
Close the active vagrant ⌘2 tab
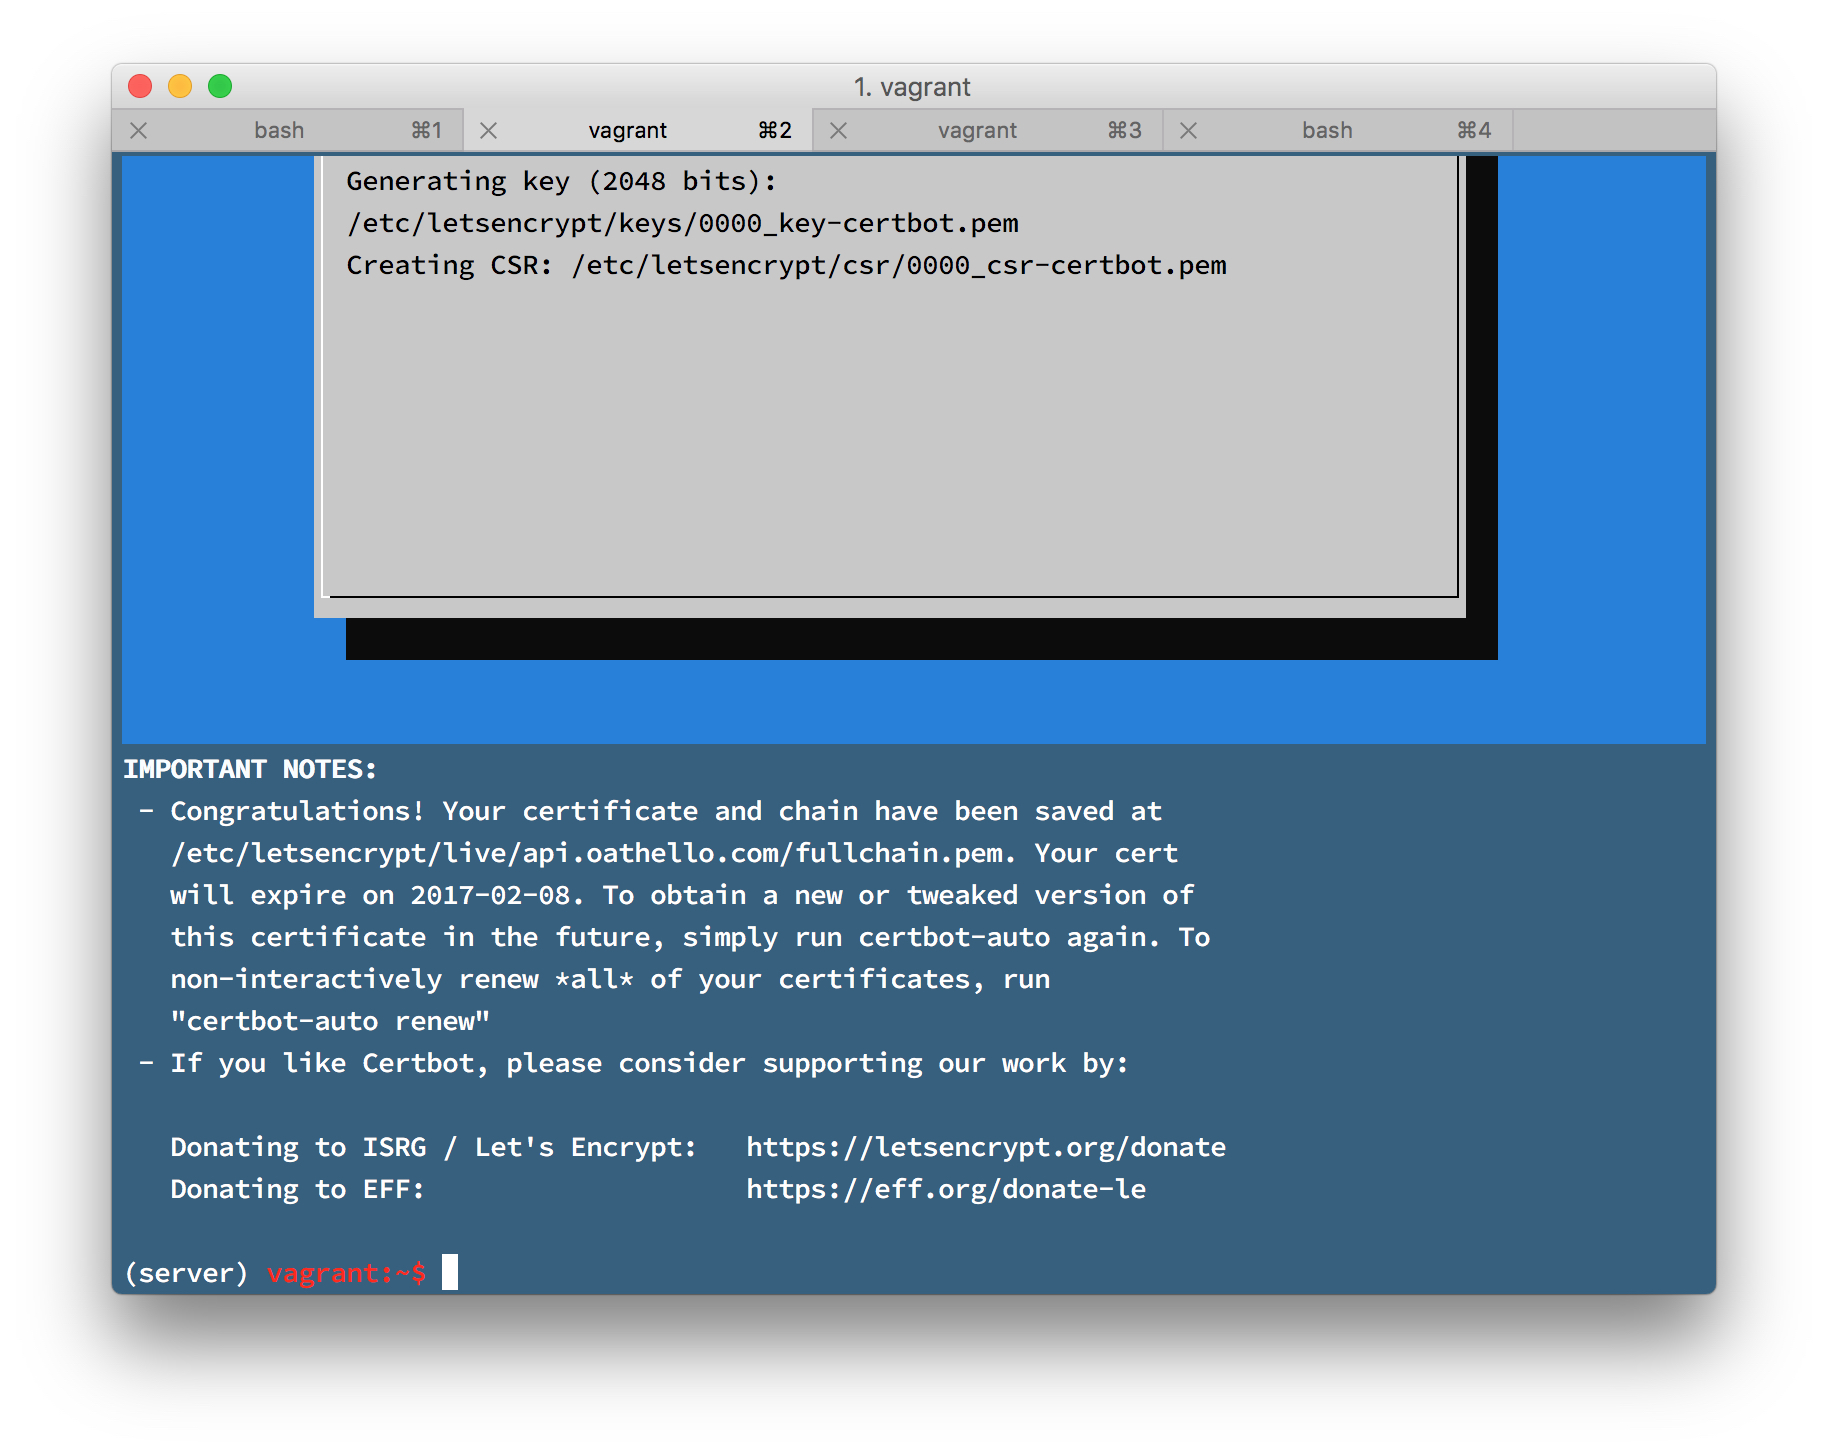point(488,131)
